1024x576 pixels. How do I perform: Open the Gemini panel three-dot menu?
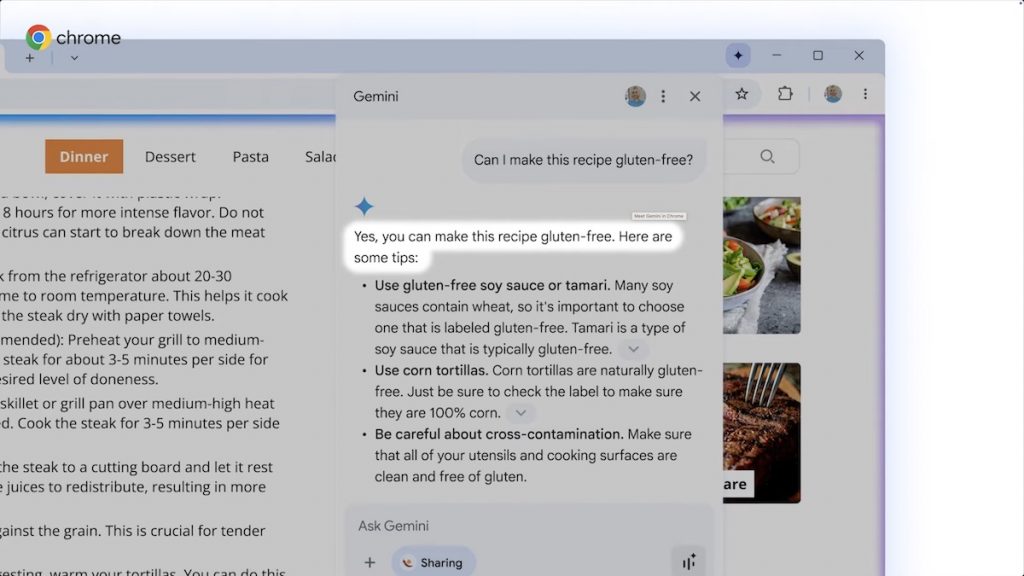coord(663,96)
